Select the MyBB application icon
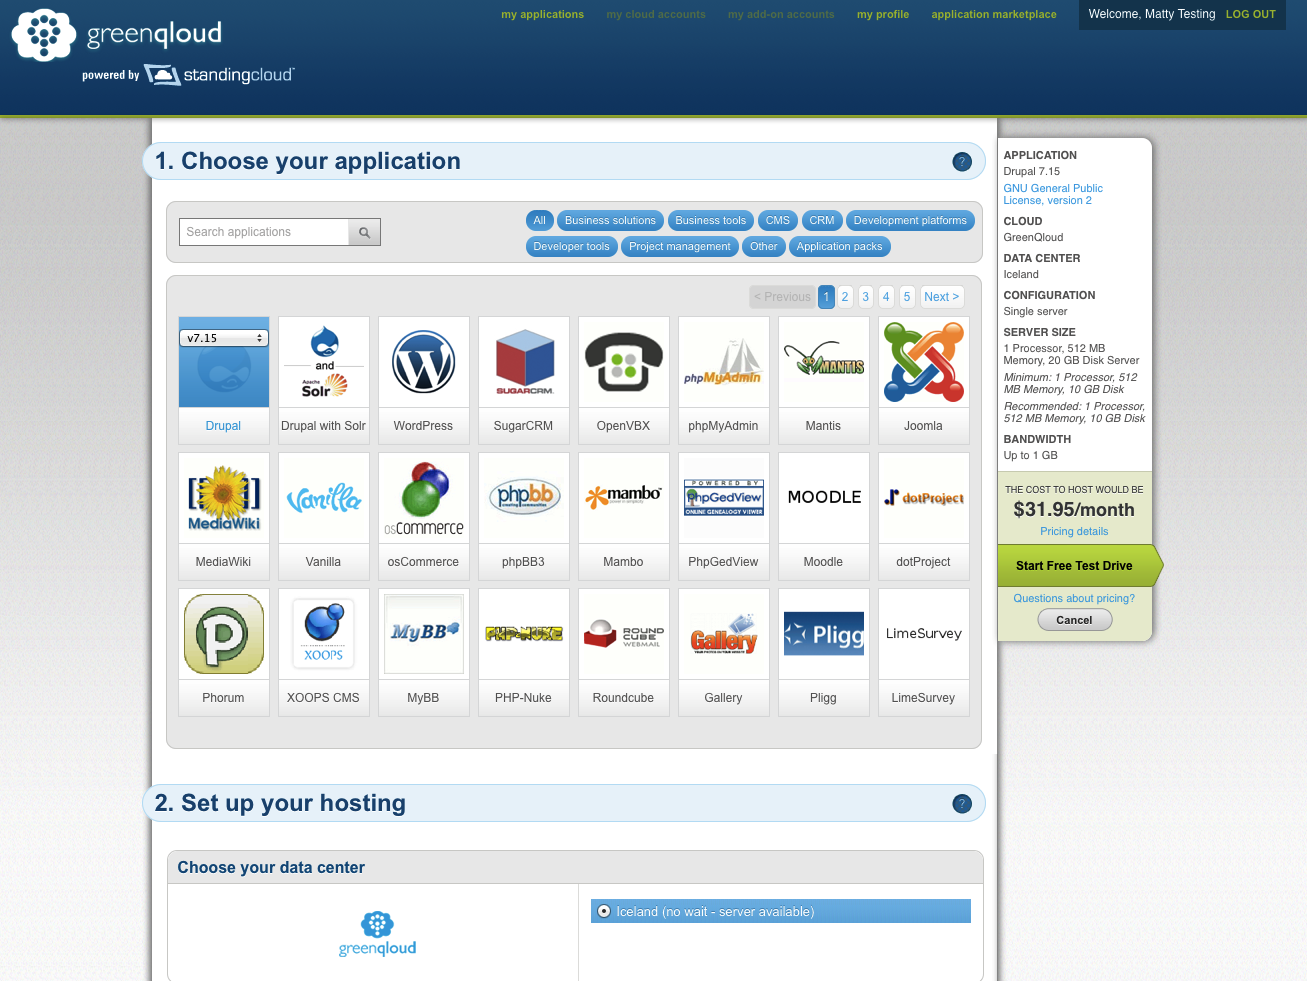Viewport: 1307px width, 981px height. 424,634
